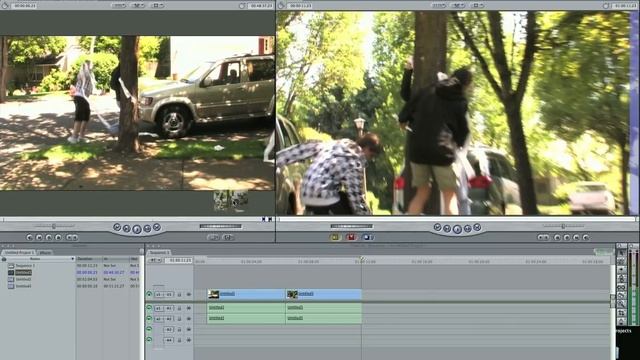This screenshot has height=360, width=640.
Task: Toggle A3 track audible control
Action: (149, 329)
